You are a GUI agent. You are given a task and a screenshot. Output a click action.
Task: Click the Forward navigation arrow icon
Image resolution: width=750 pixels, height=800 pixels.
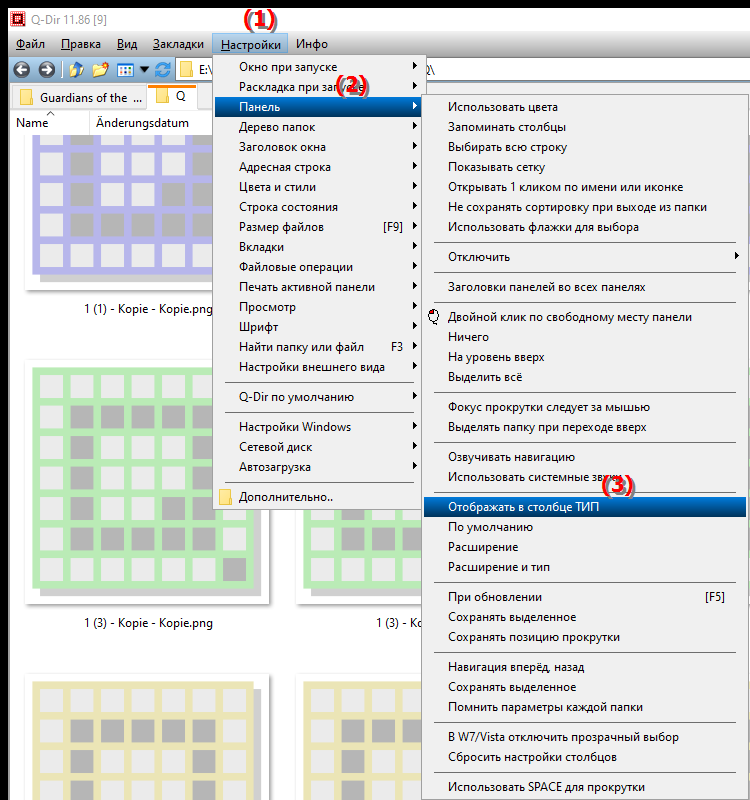(x=46, y=70)
